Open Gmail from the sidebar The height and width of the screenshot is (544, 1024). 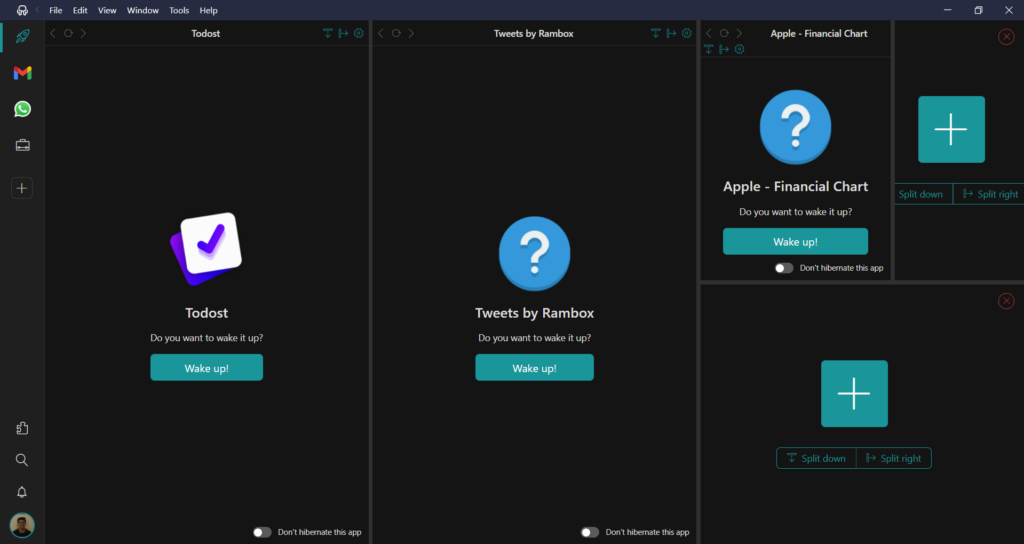22,72
